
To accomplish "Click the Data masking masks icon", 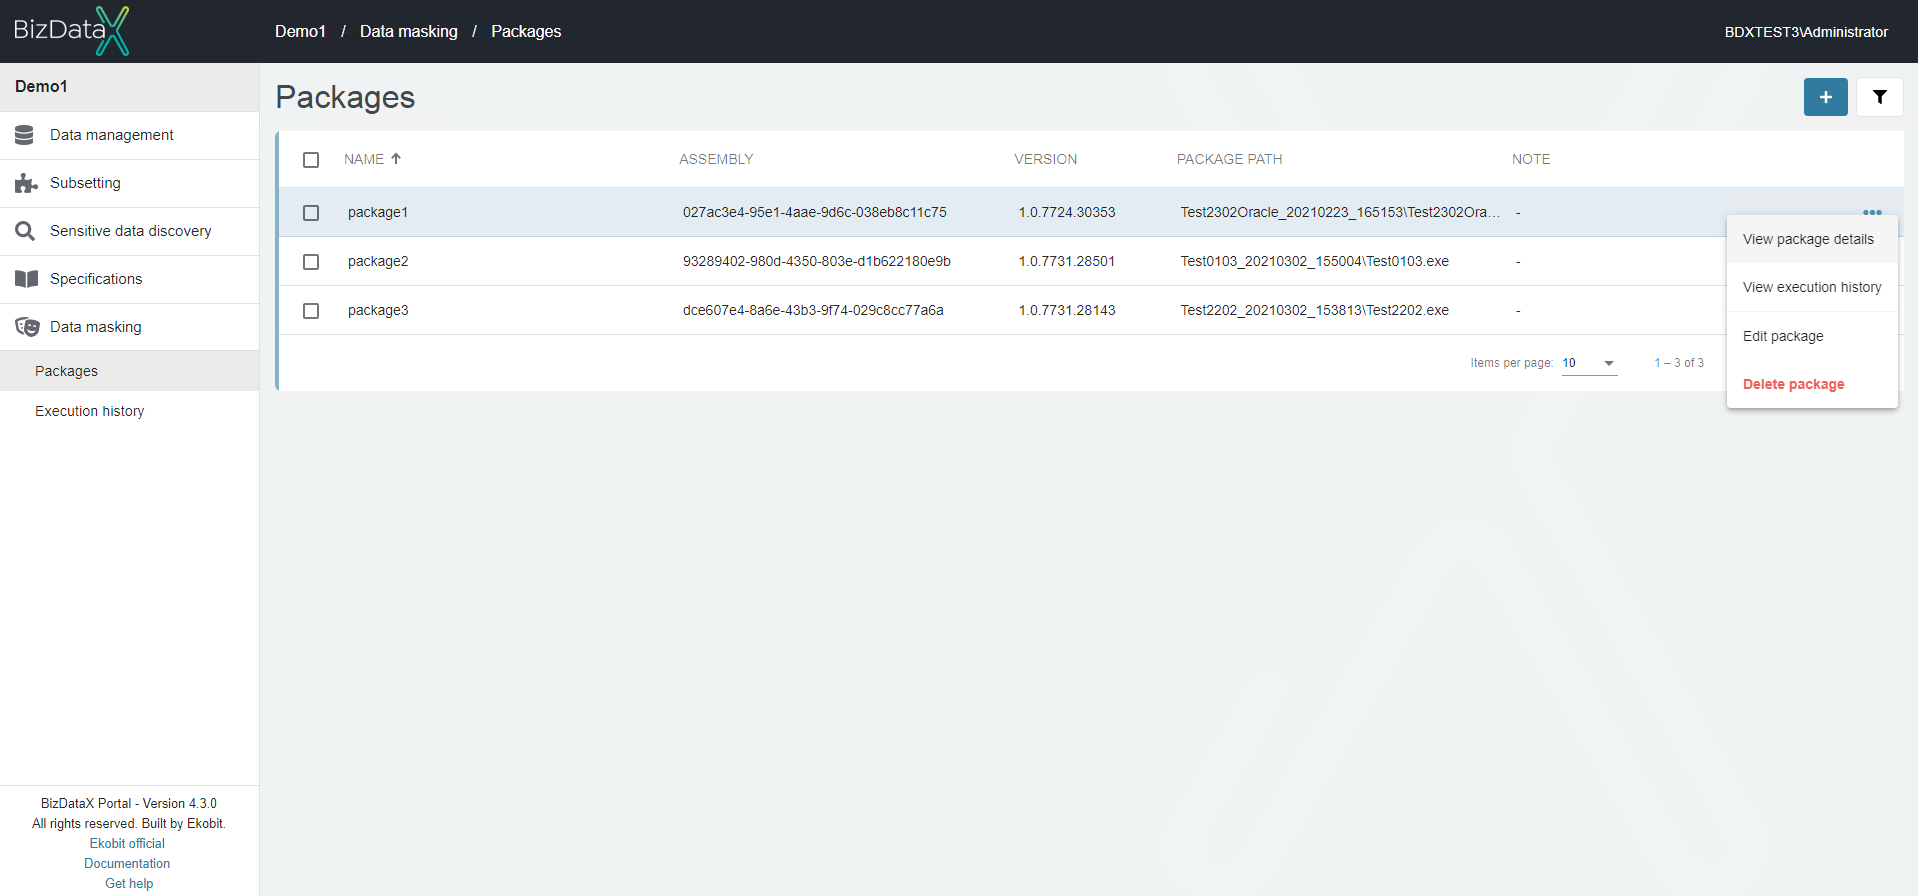I will [27, 327].
